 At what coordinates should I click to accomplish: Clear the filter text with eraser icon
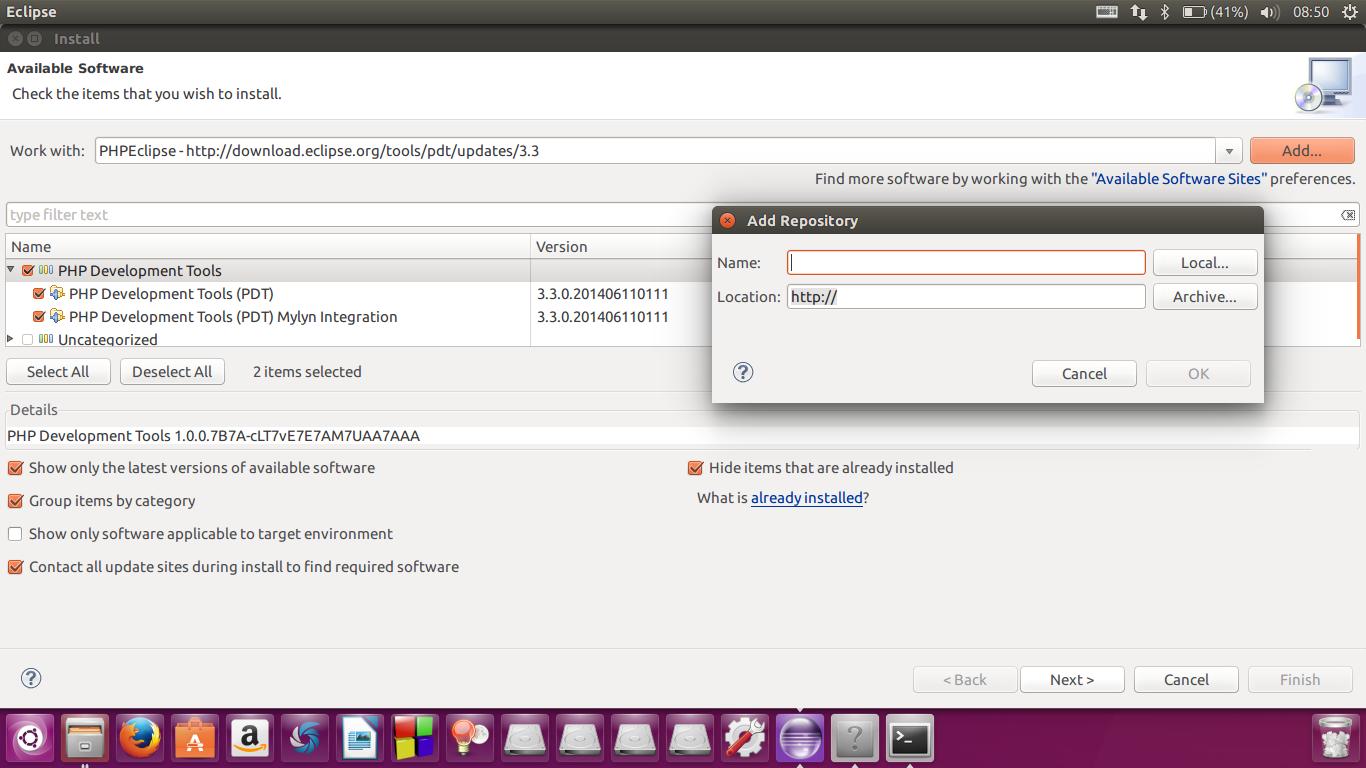point(1348,215)
